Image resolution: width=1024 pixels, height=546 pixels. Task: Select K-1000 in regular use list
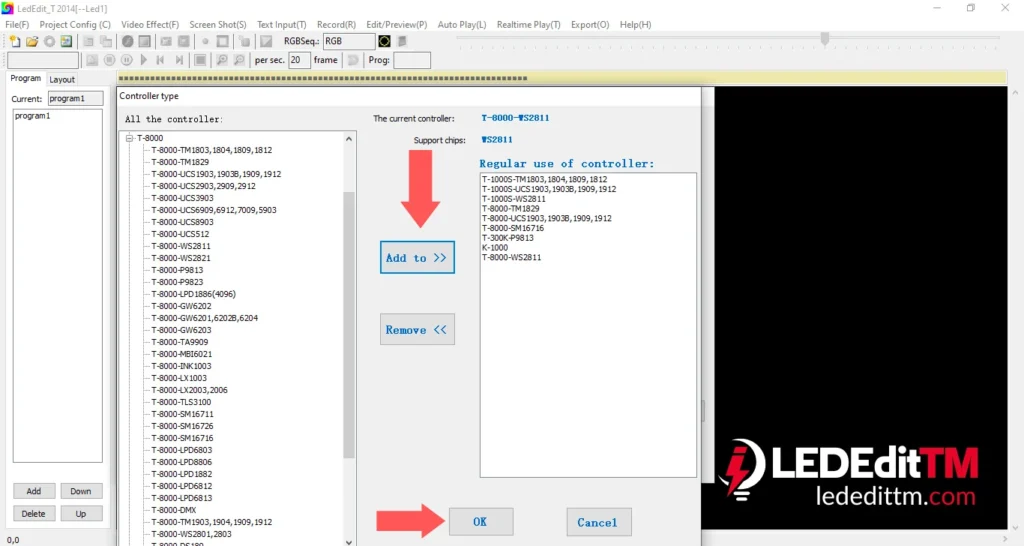(x=495, y=248)
